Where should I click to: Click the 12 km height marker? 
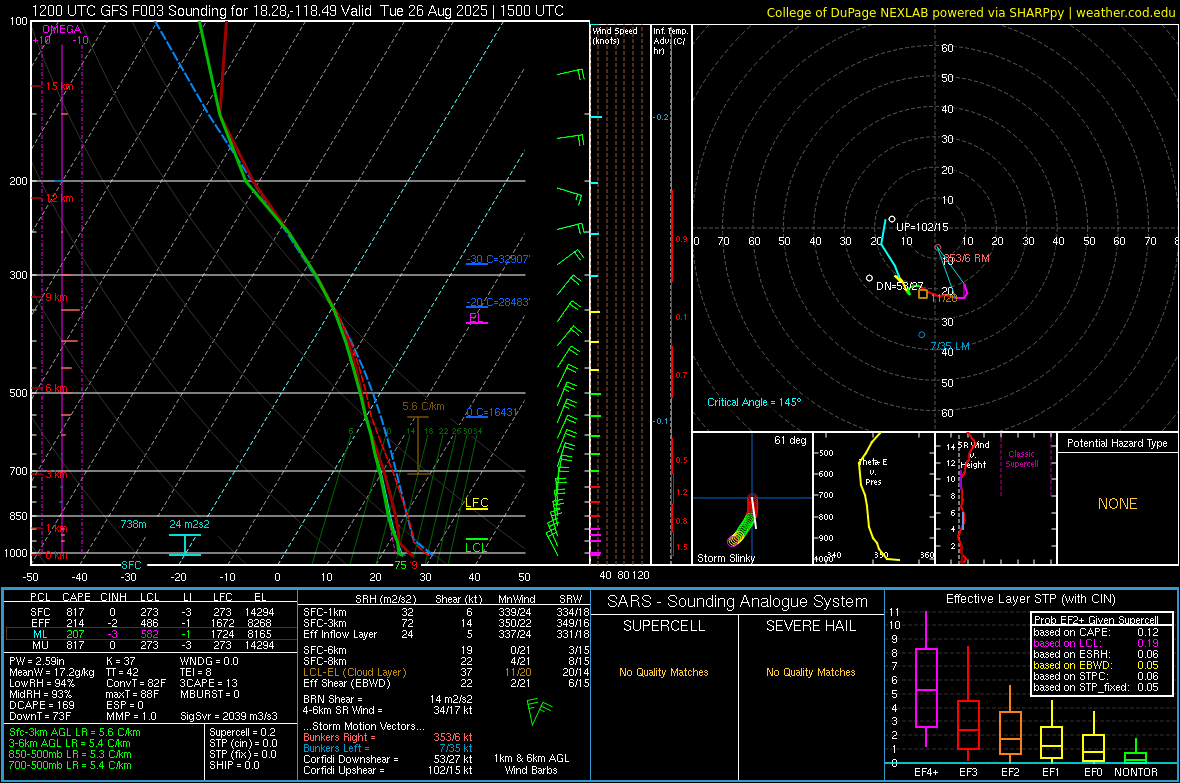(x=58, y=199)
